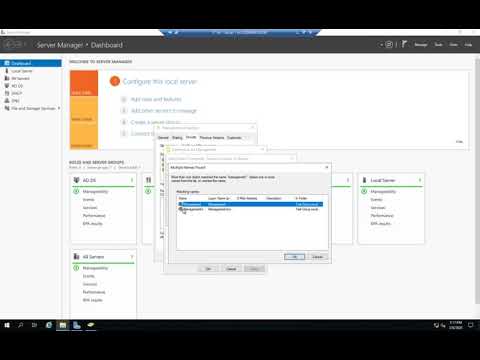Viewport: 480px width, 360px height.
Task: Open the View menu
Action: (x=453, y=45)
